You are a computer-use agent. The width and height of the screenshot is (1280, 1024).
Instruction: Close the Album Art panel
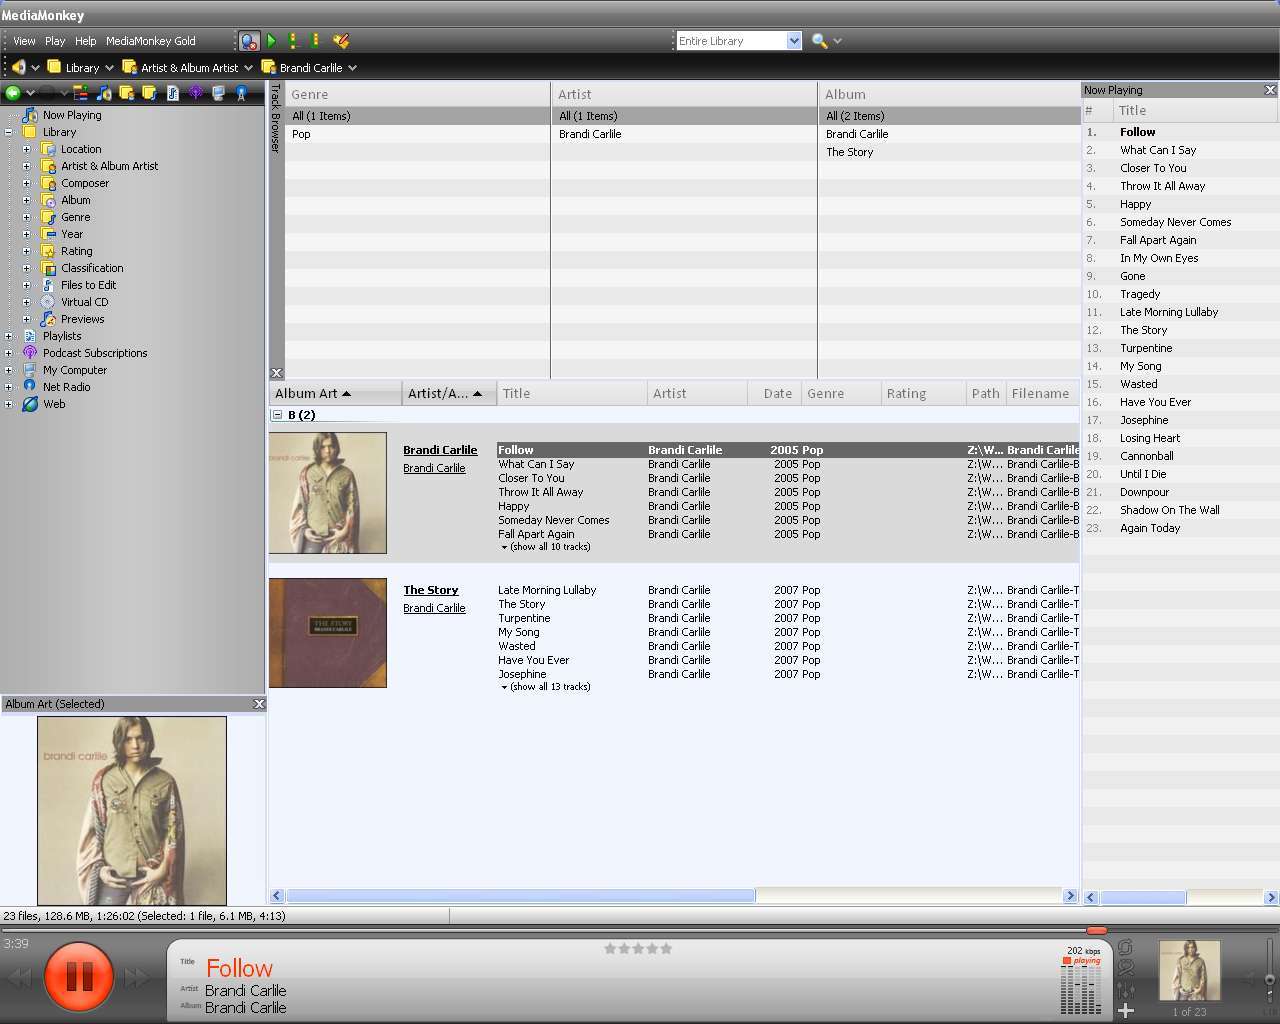click(x=259, y=704)
